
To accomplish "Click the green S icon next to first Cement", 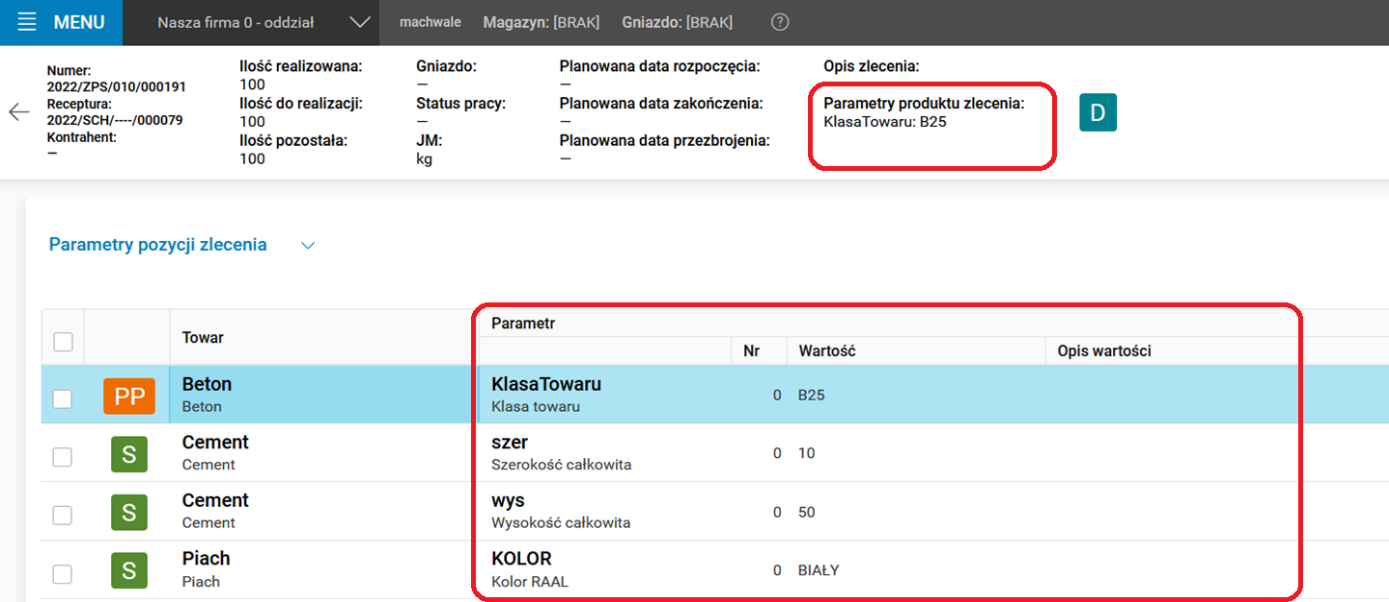I will click(x=129, y=453).
